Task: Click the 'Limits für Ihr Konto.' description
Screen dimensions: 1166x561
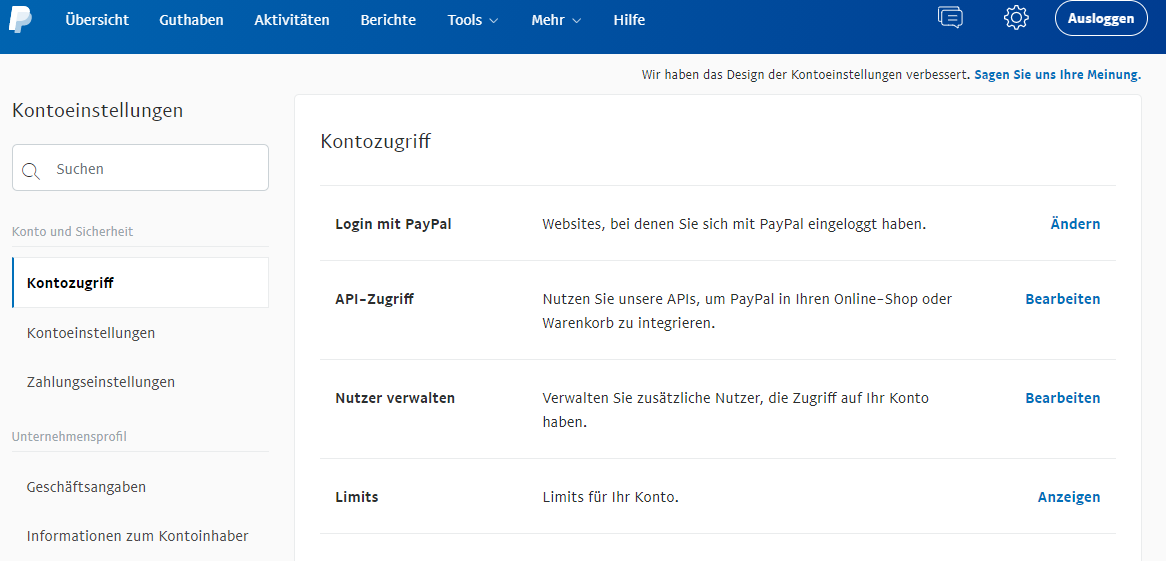Action: 611,497
